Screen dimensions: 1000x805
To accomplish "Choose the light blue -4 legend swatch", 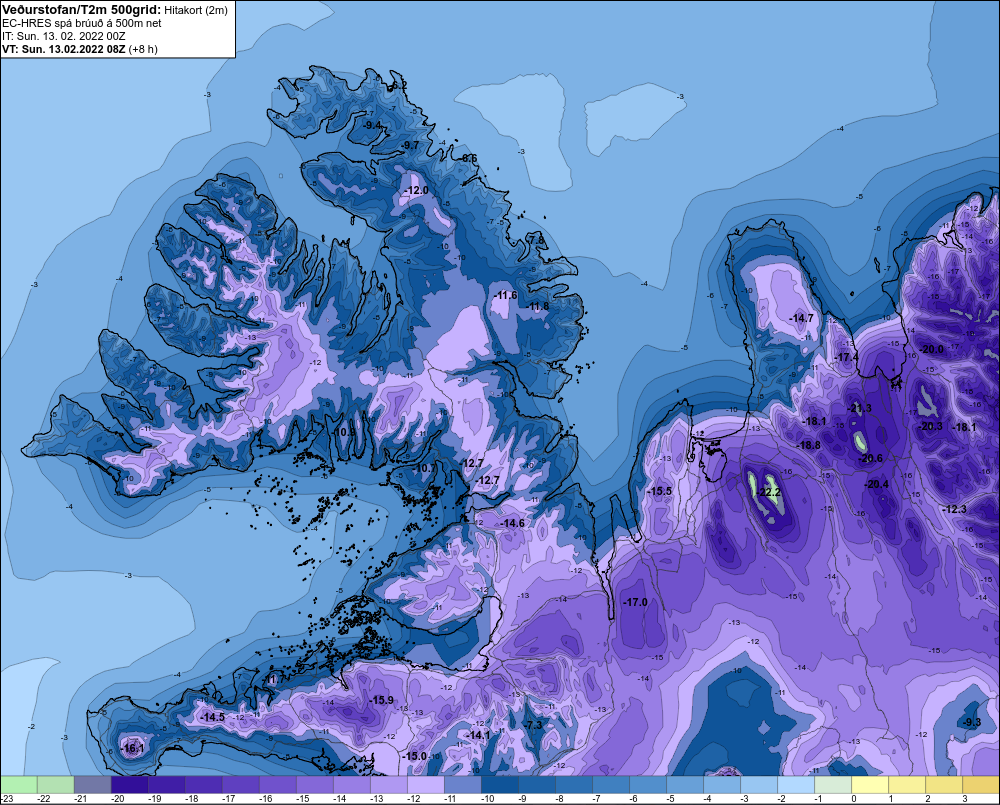I will (722, 784).
